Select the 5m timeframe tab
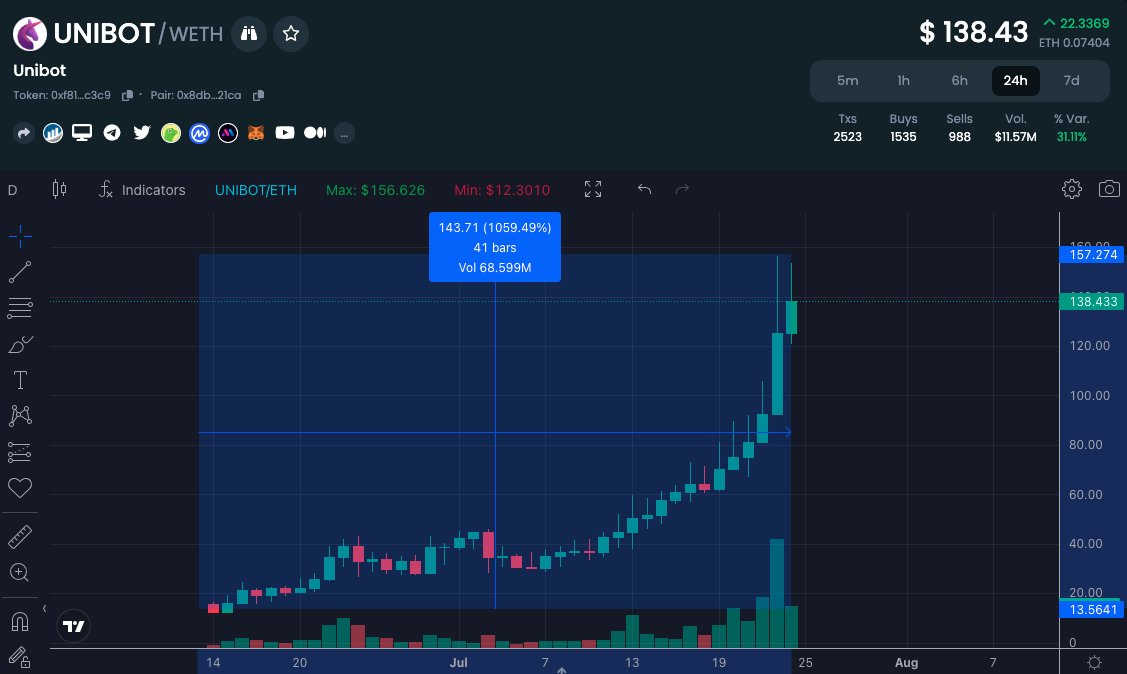 [x=847, y=80]
